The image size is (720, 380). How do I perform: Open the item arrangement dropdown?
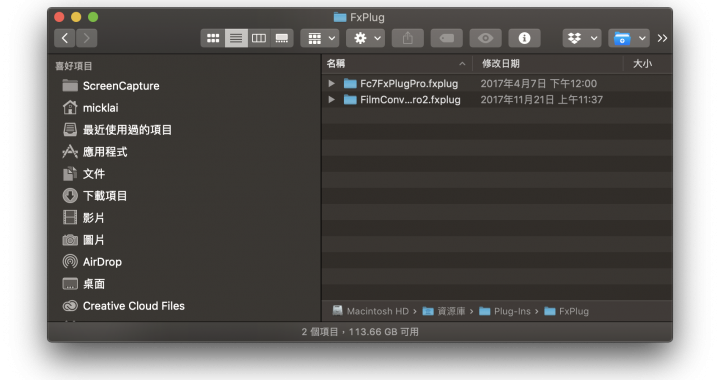320,38
